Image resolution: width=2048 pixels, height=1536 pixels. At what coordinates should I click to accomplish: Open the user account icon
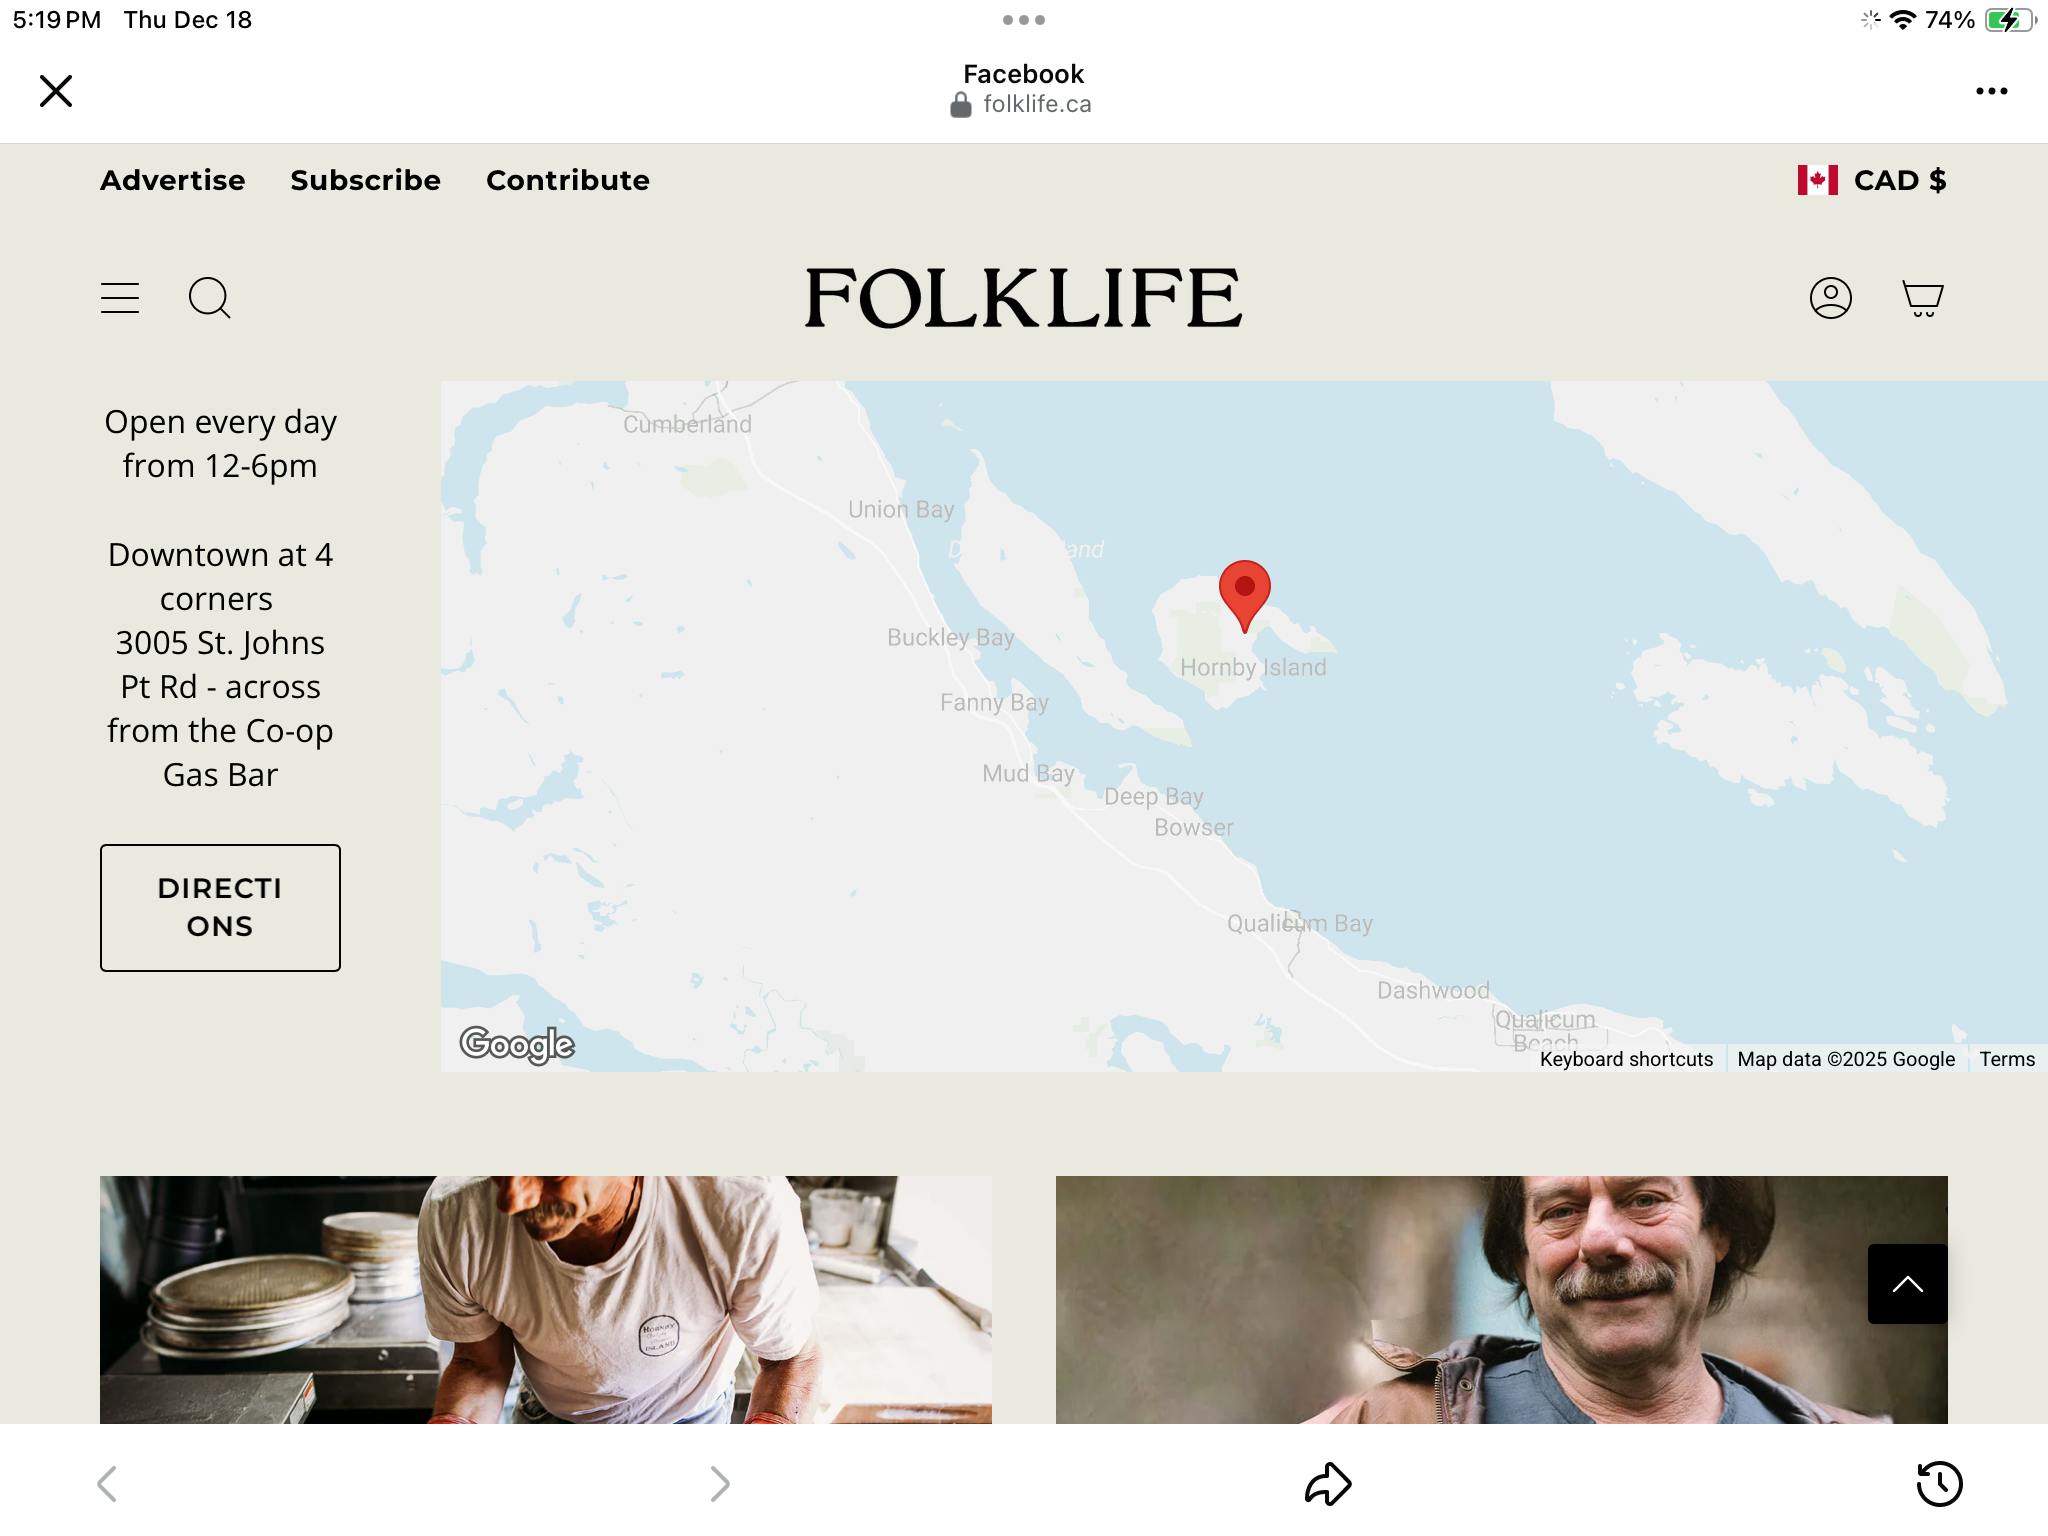tap(1830, 298)
